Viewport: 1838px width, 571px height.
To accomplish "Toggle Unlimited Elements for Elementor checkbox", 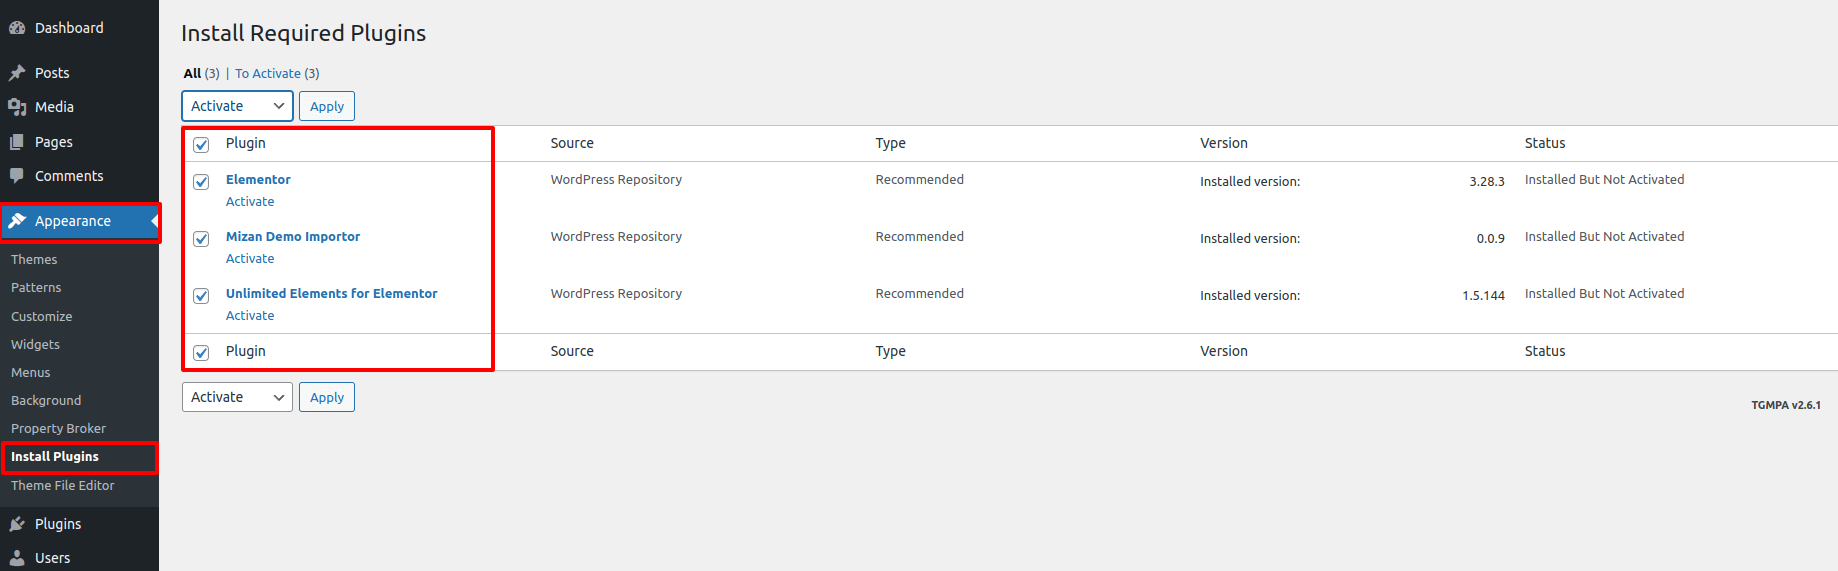I will point(201,296).
